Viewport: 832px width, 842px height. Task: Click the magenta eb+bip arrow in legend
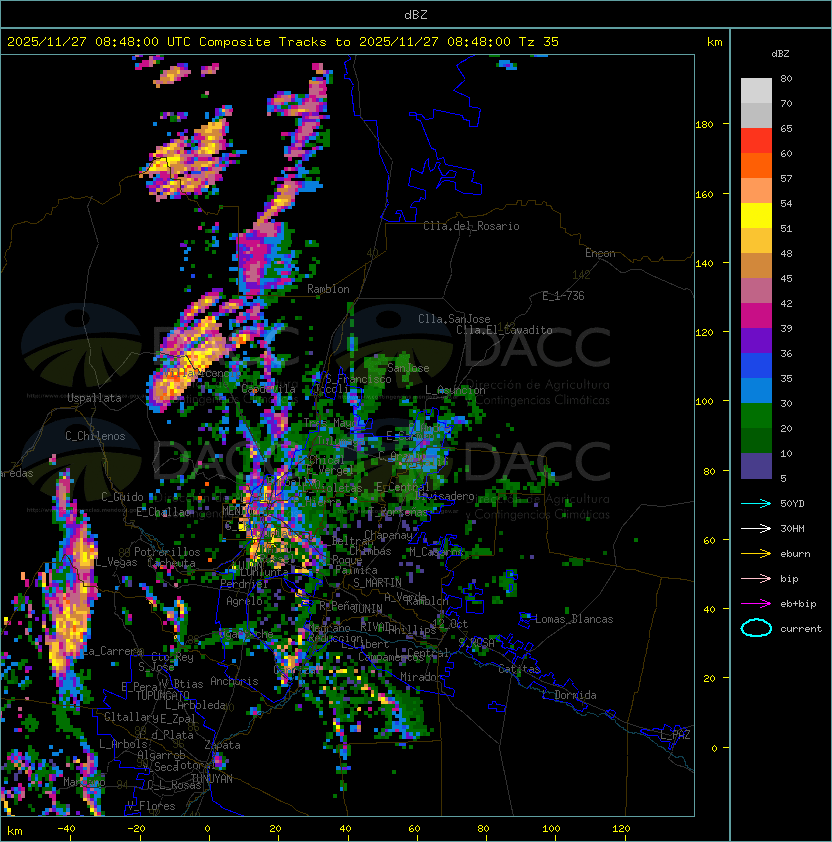click(x=756, y=604)
